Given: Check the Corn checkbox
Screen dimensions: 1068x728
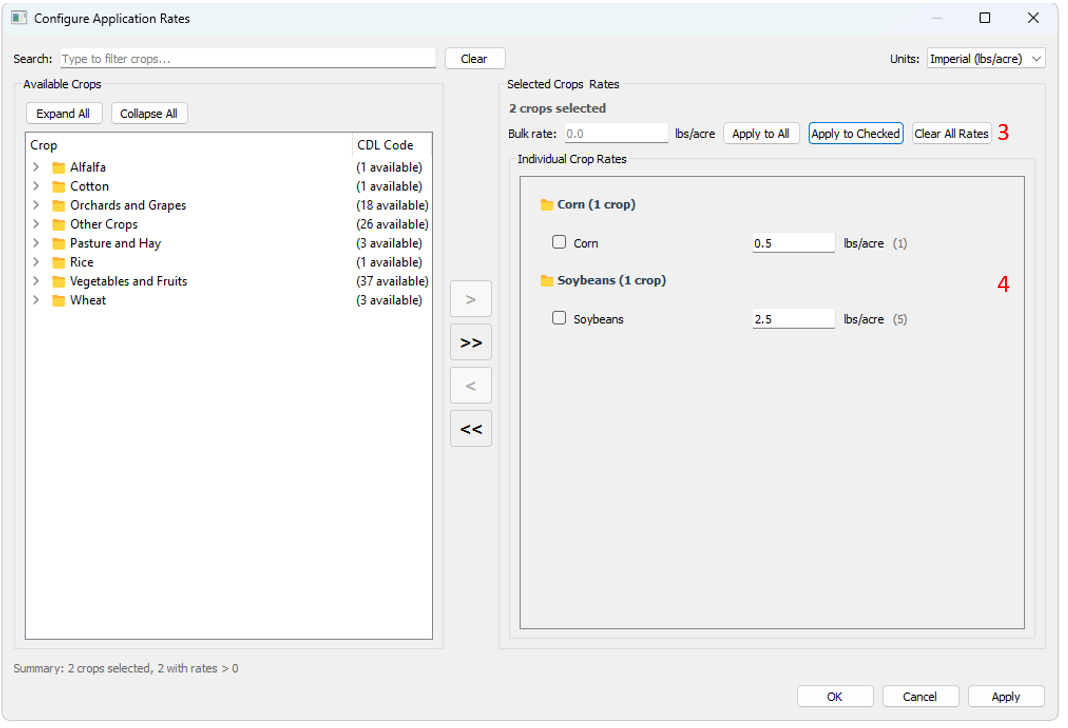Looking at the screenshot, I should pyautogui.click(x=559, y=242).
